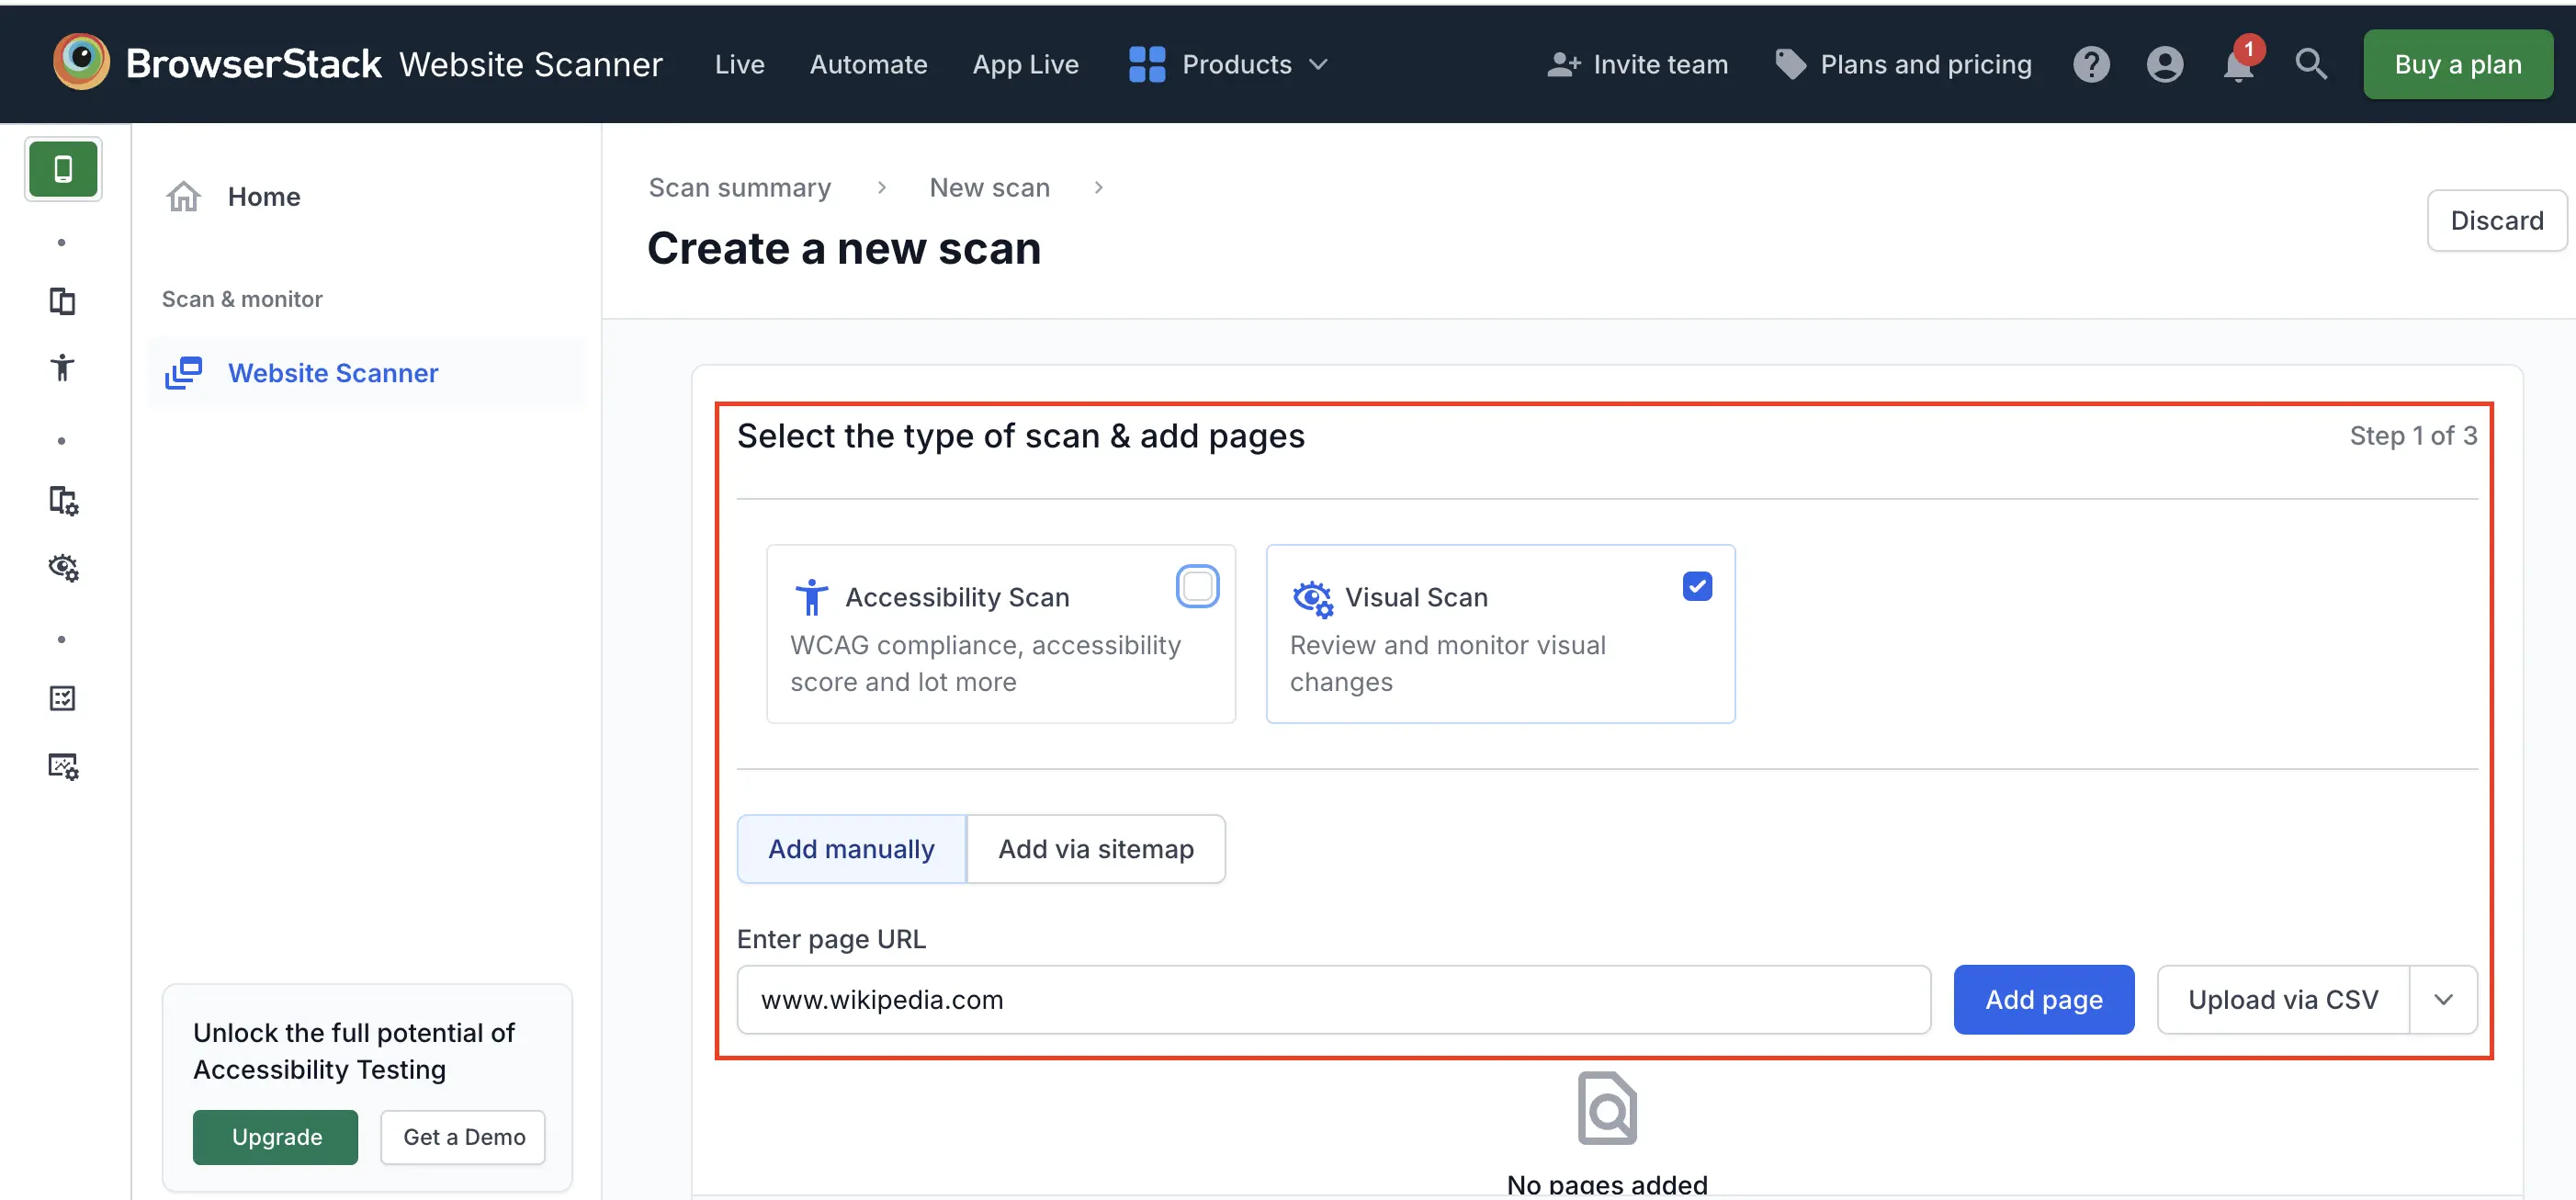Click the 'Step 1 of 3' text
This screenshot has height=1200, width=2576.
coord(2413,435)
